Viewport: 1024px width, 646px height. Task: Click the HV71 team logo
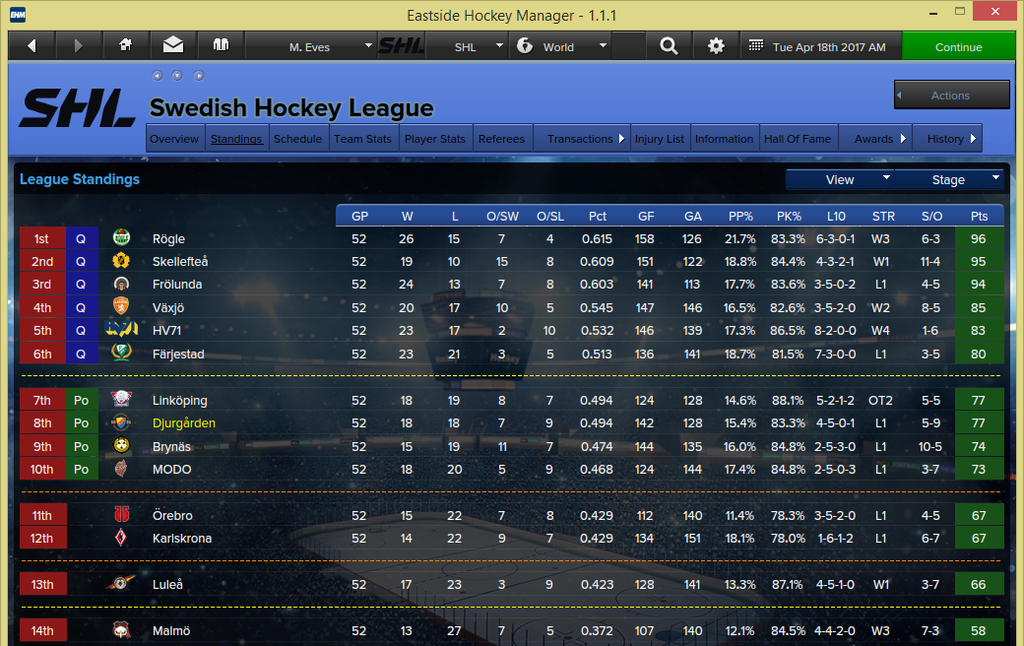click(121, 329)
